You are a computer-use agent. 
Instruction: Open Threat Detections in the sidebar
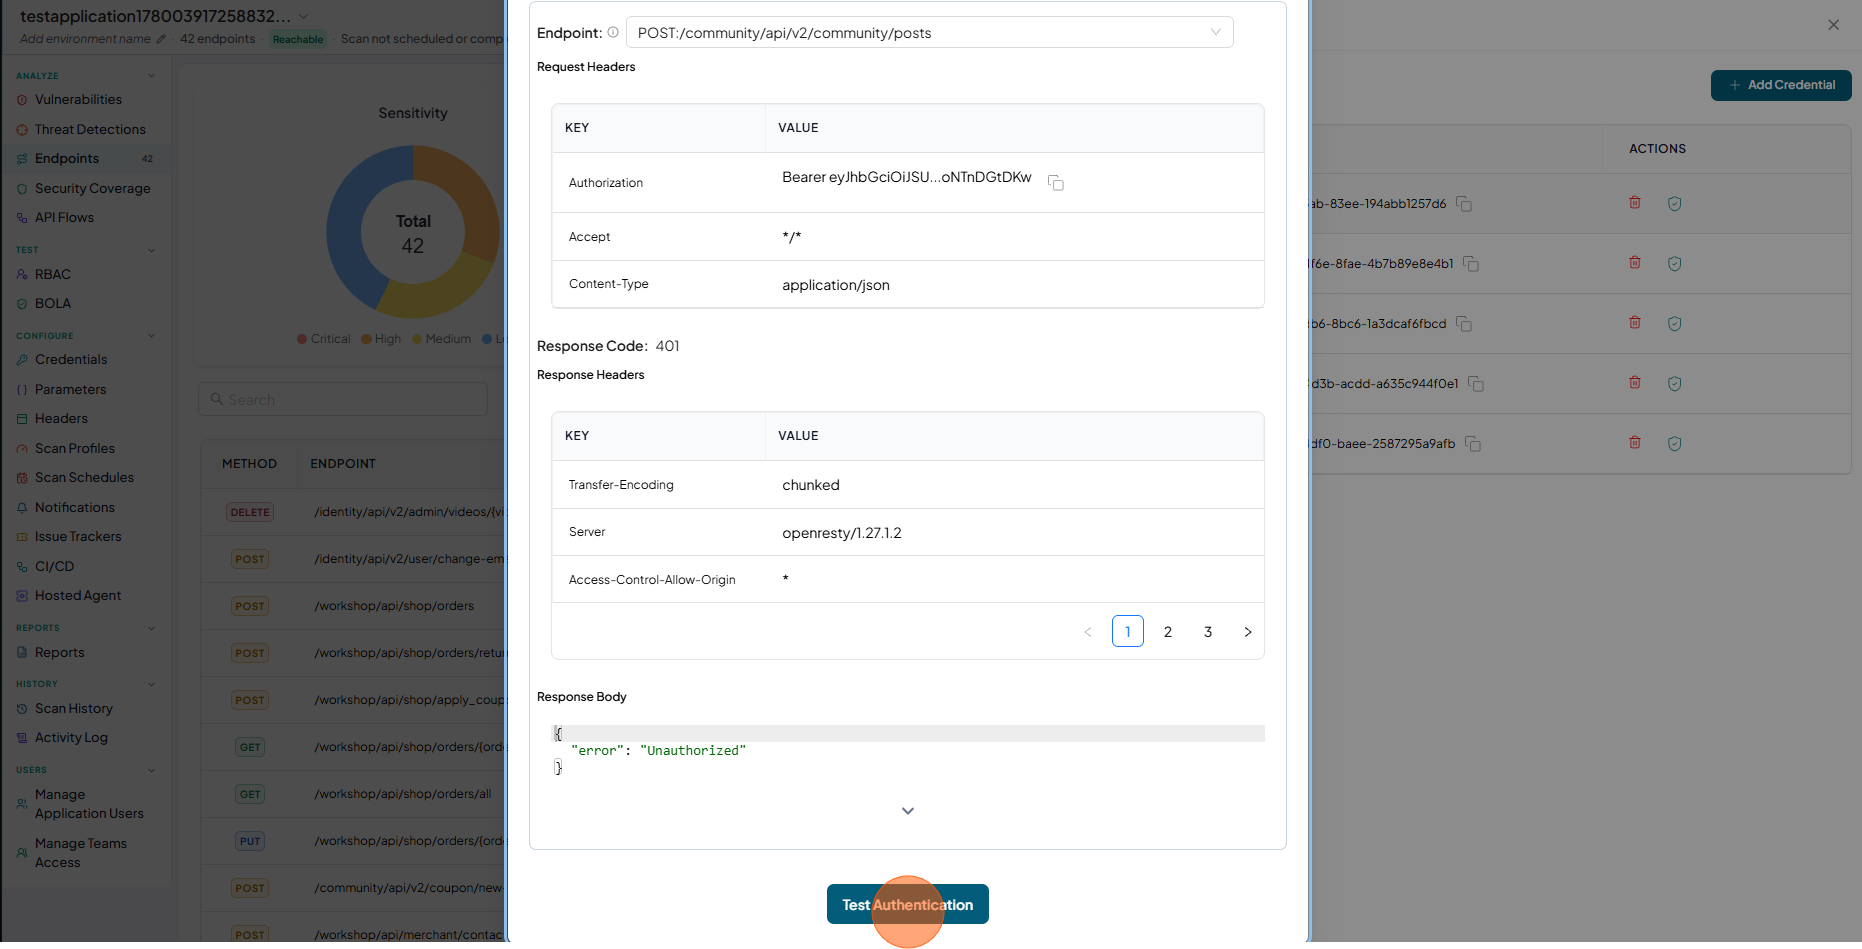90,129
